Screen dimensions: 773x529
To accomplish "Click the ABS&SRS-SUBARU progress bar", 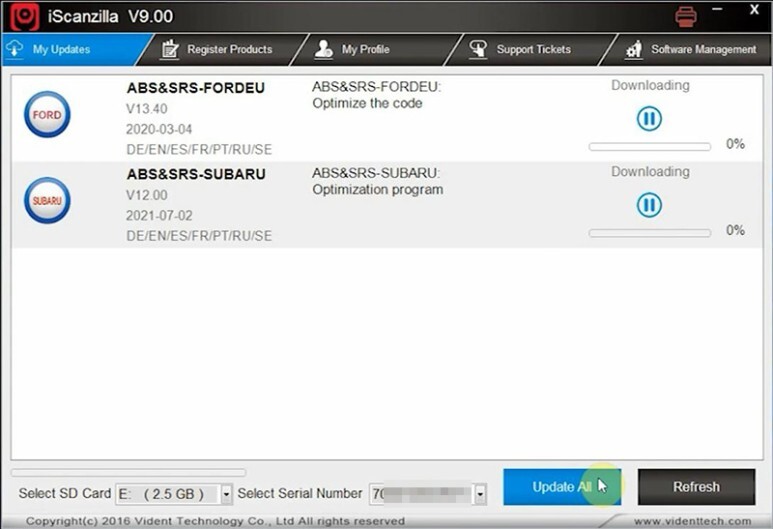I will [650, 233].
